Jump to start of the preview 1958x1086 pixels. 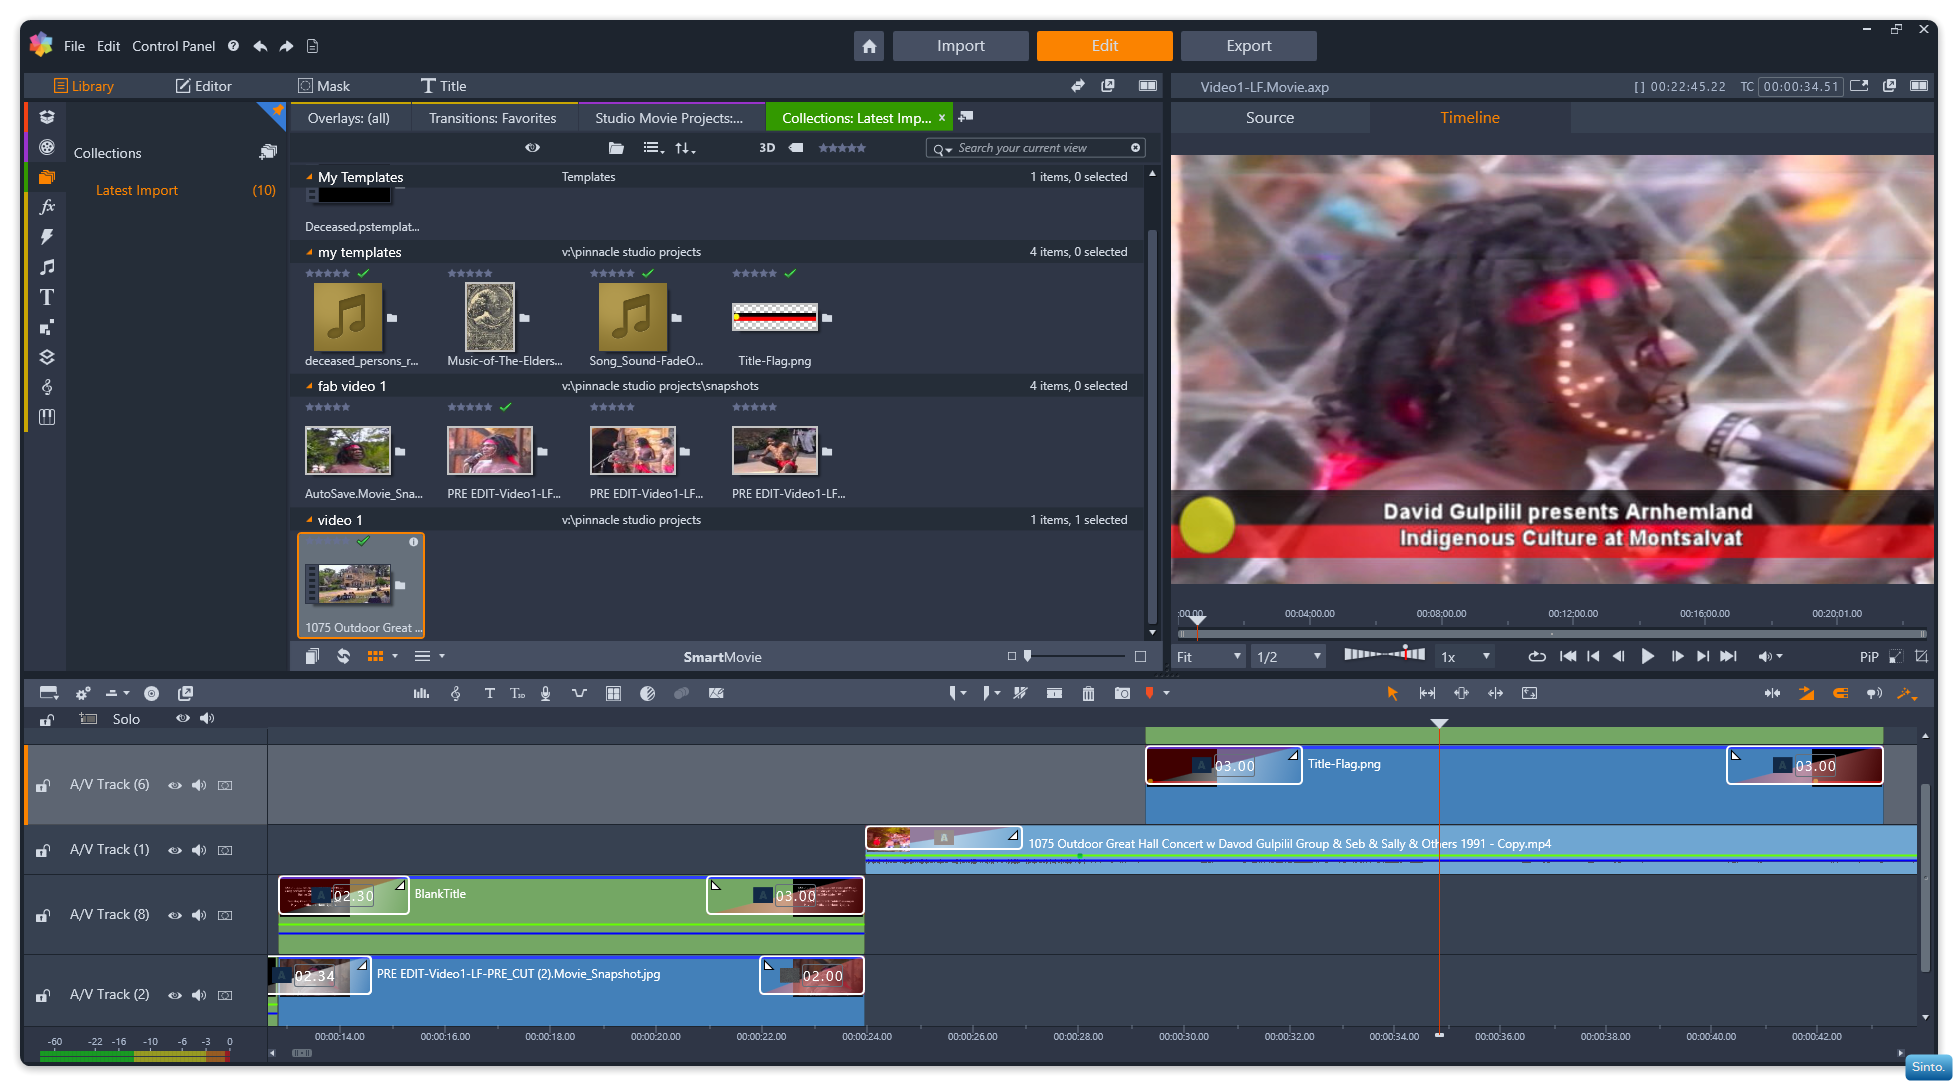1567,657
